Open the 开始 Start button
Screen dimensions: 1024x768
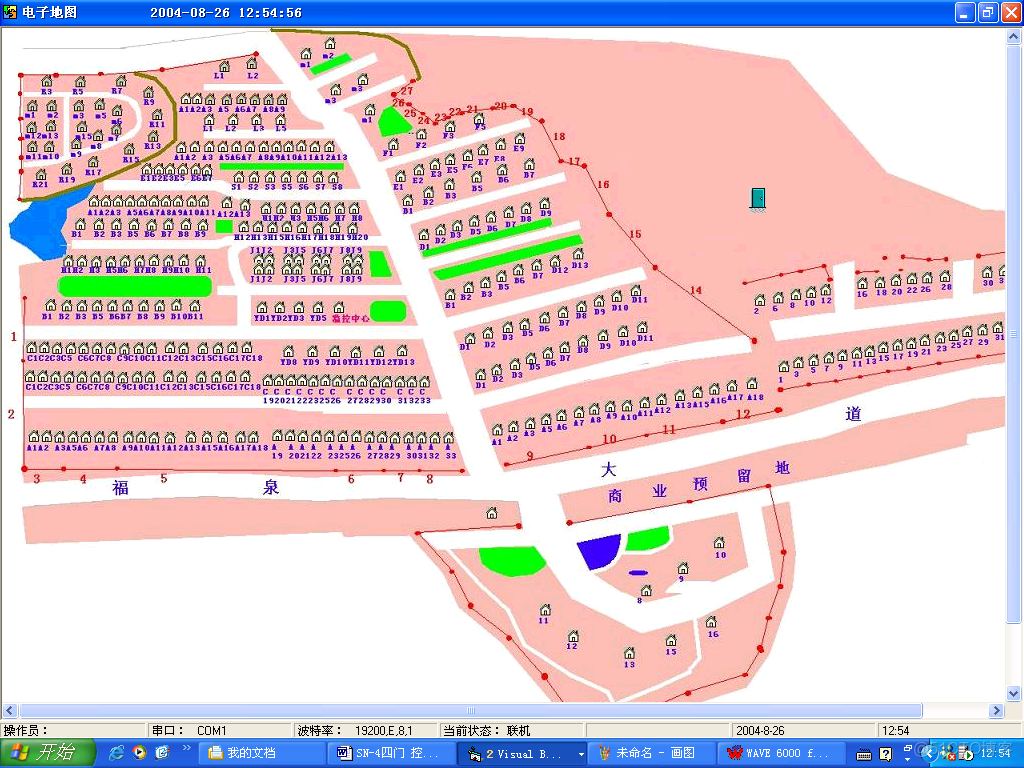47,753
